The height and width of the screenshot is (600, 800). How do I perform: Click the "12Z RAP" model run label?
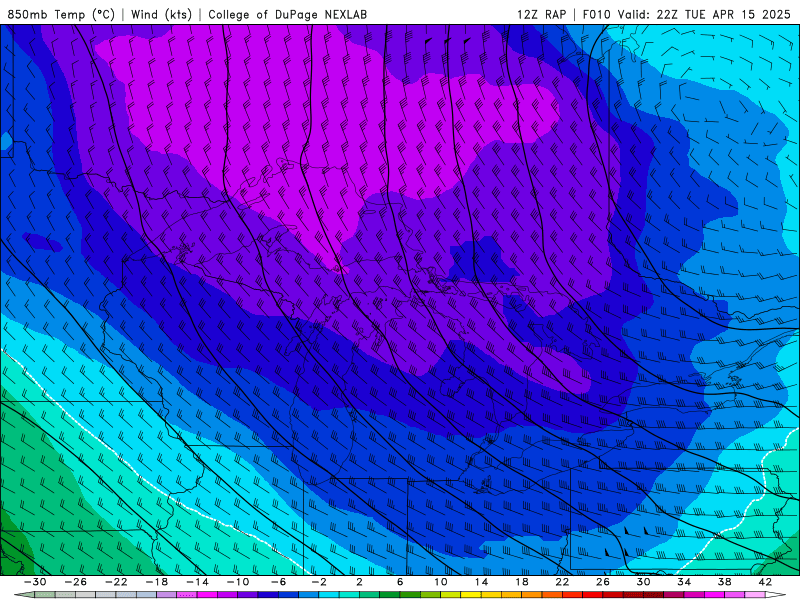(541, 14)
